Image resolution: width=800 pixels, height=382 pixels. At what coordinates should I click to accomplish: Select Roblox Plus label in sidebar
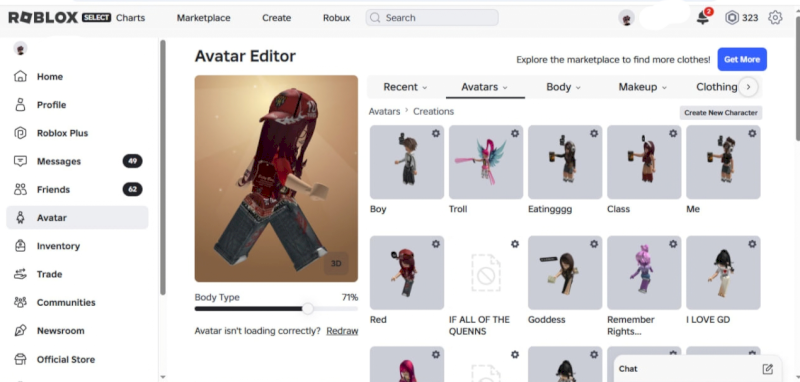[62, 133]
